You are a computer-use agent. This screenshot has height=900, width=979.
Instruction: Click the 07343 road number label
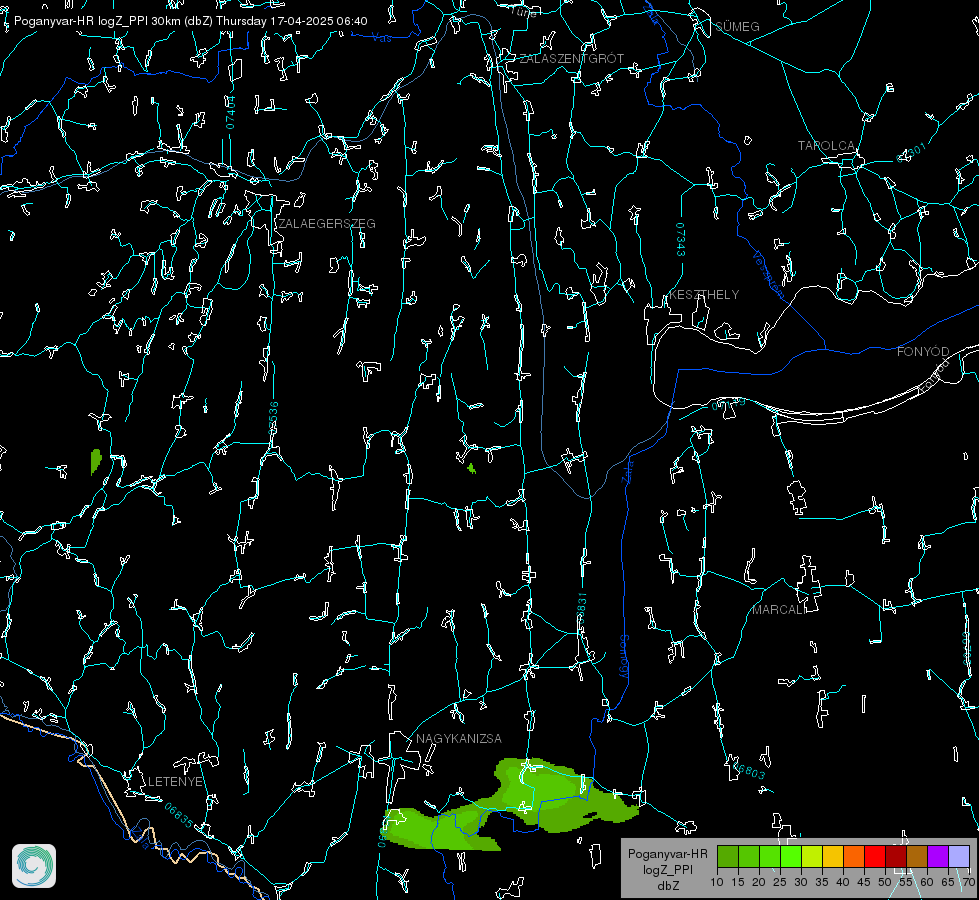[x=681, y=239]
